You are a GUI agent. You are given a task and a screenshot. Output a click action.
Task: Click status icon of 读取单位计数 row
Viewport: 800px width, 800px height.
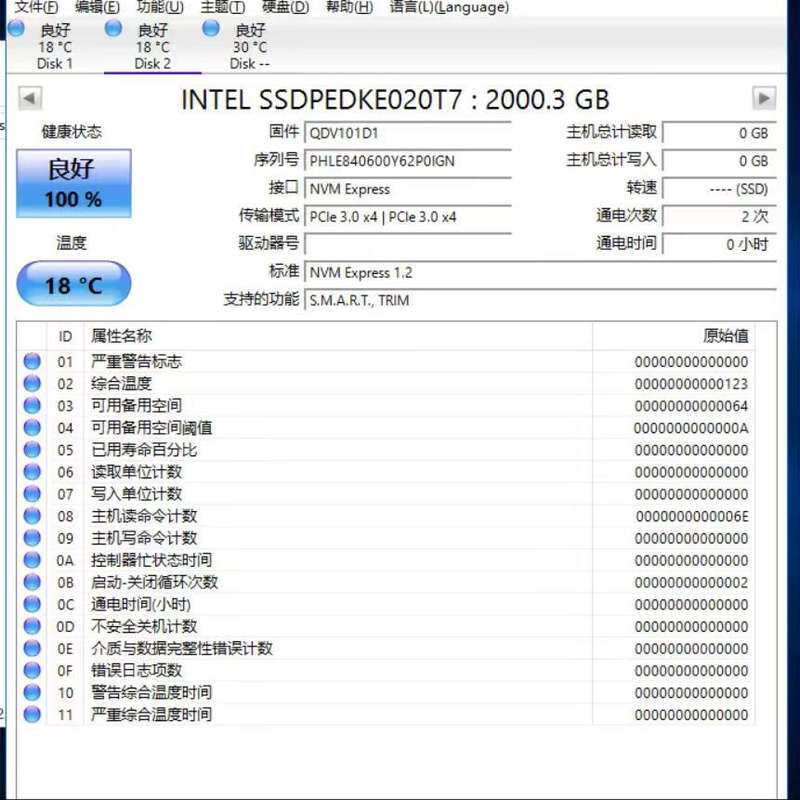coord(32,471)
